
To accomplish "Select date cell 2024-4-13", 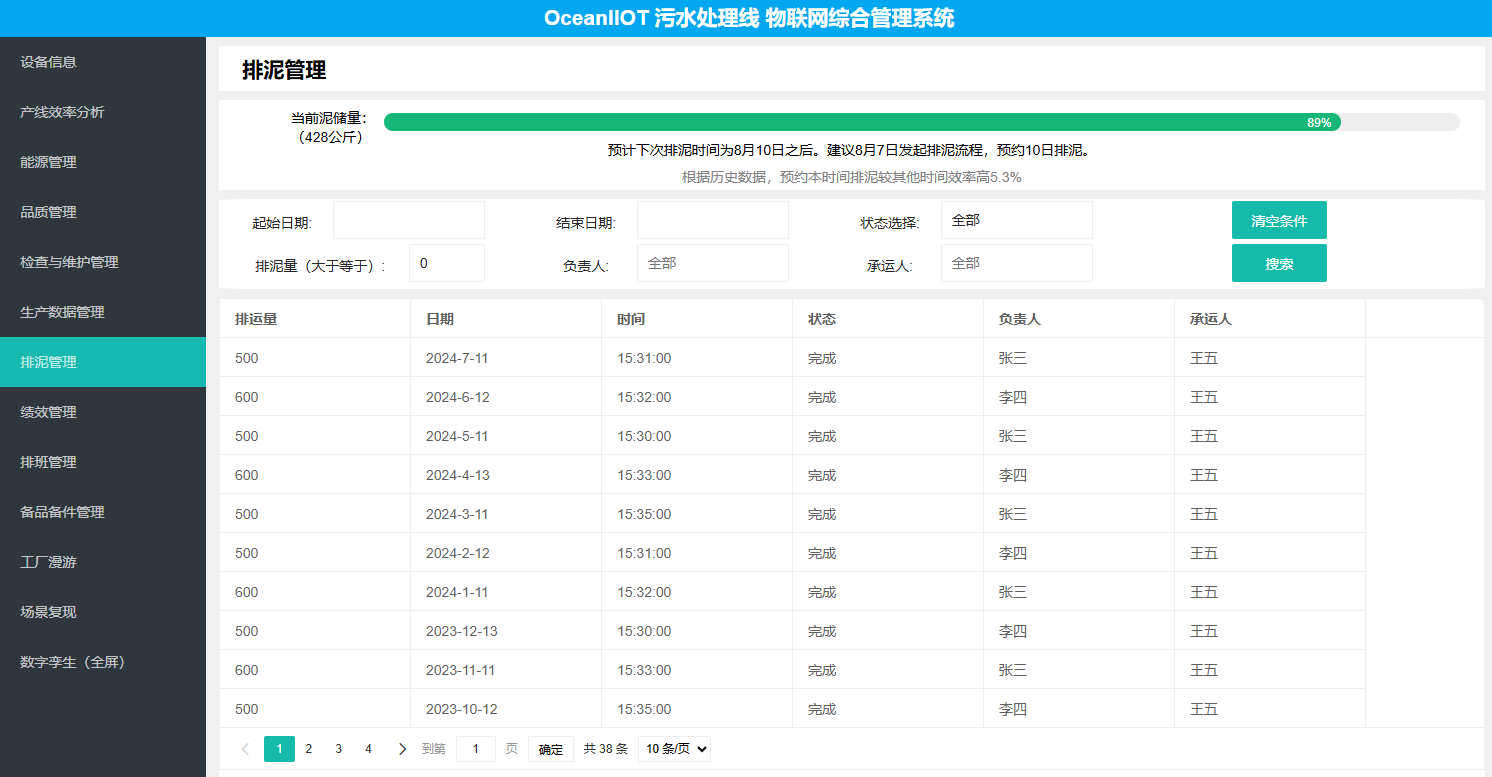I will coord(506,475).
